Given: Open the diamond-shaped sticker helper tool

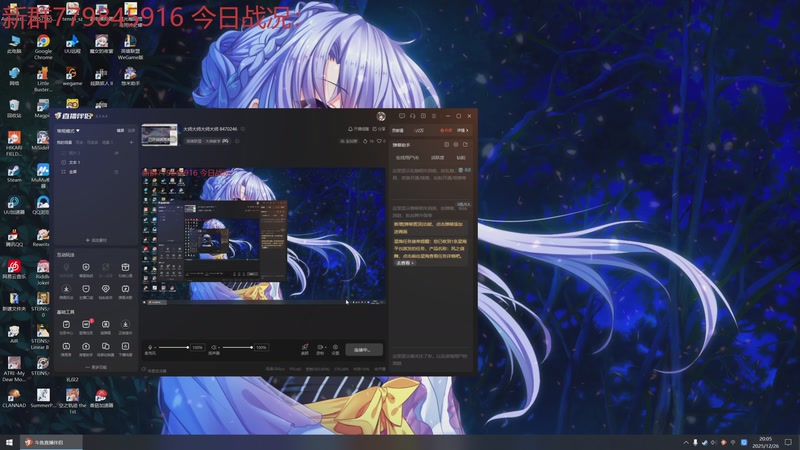Looking at the screenshot, I should point(106,291).
